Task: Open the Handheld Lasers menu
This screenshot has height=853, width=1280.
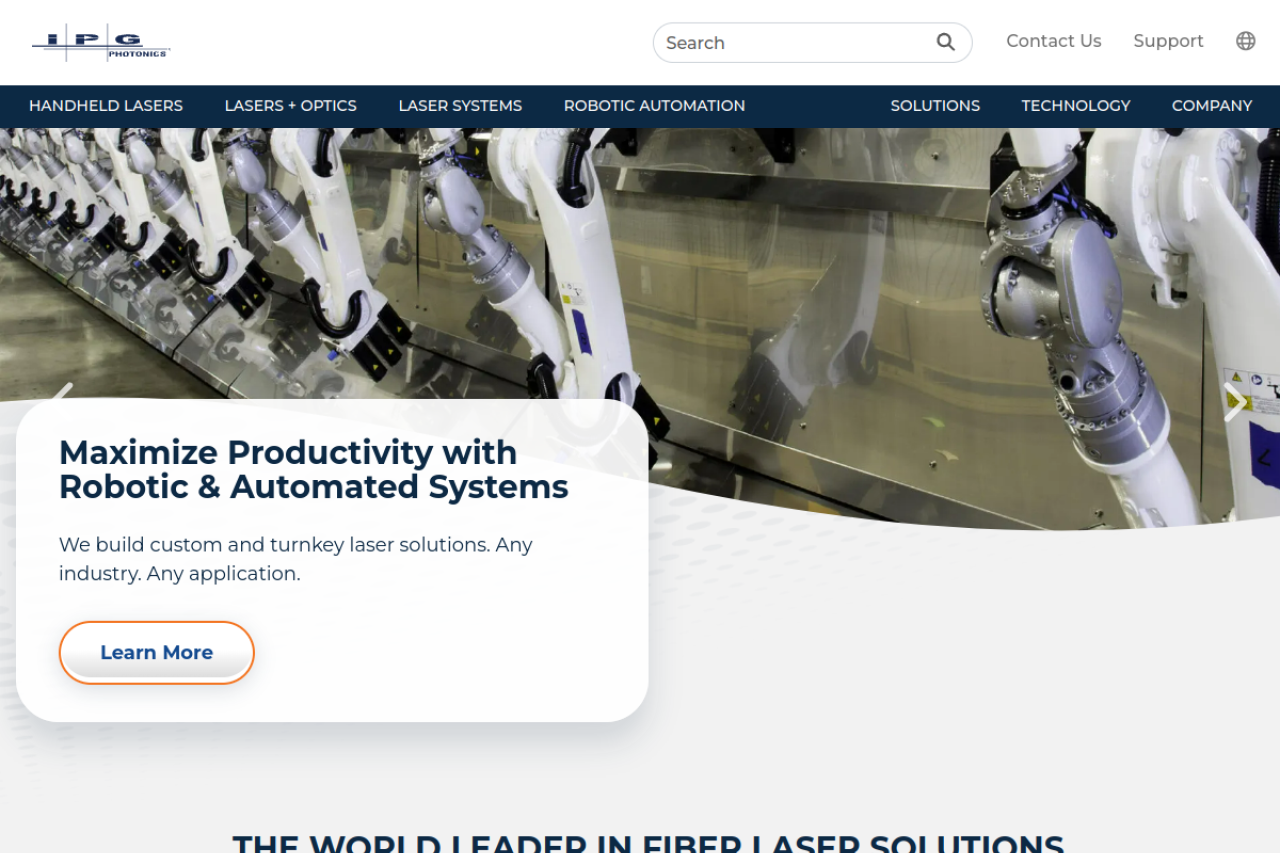Action: click(x=106, y=106)
